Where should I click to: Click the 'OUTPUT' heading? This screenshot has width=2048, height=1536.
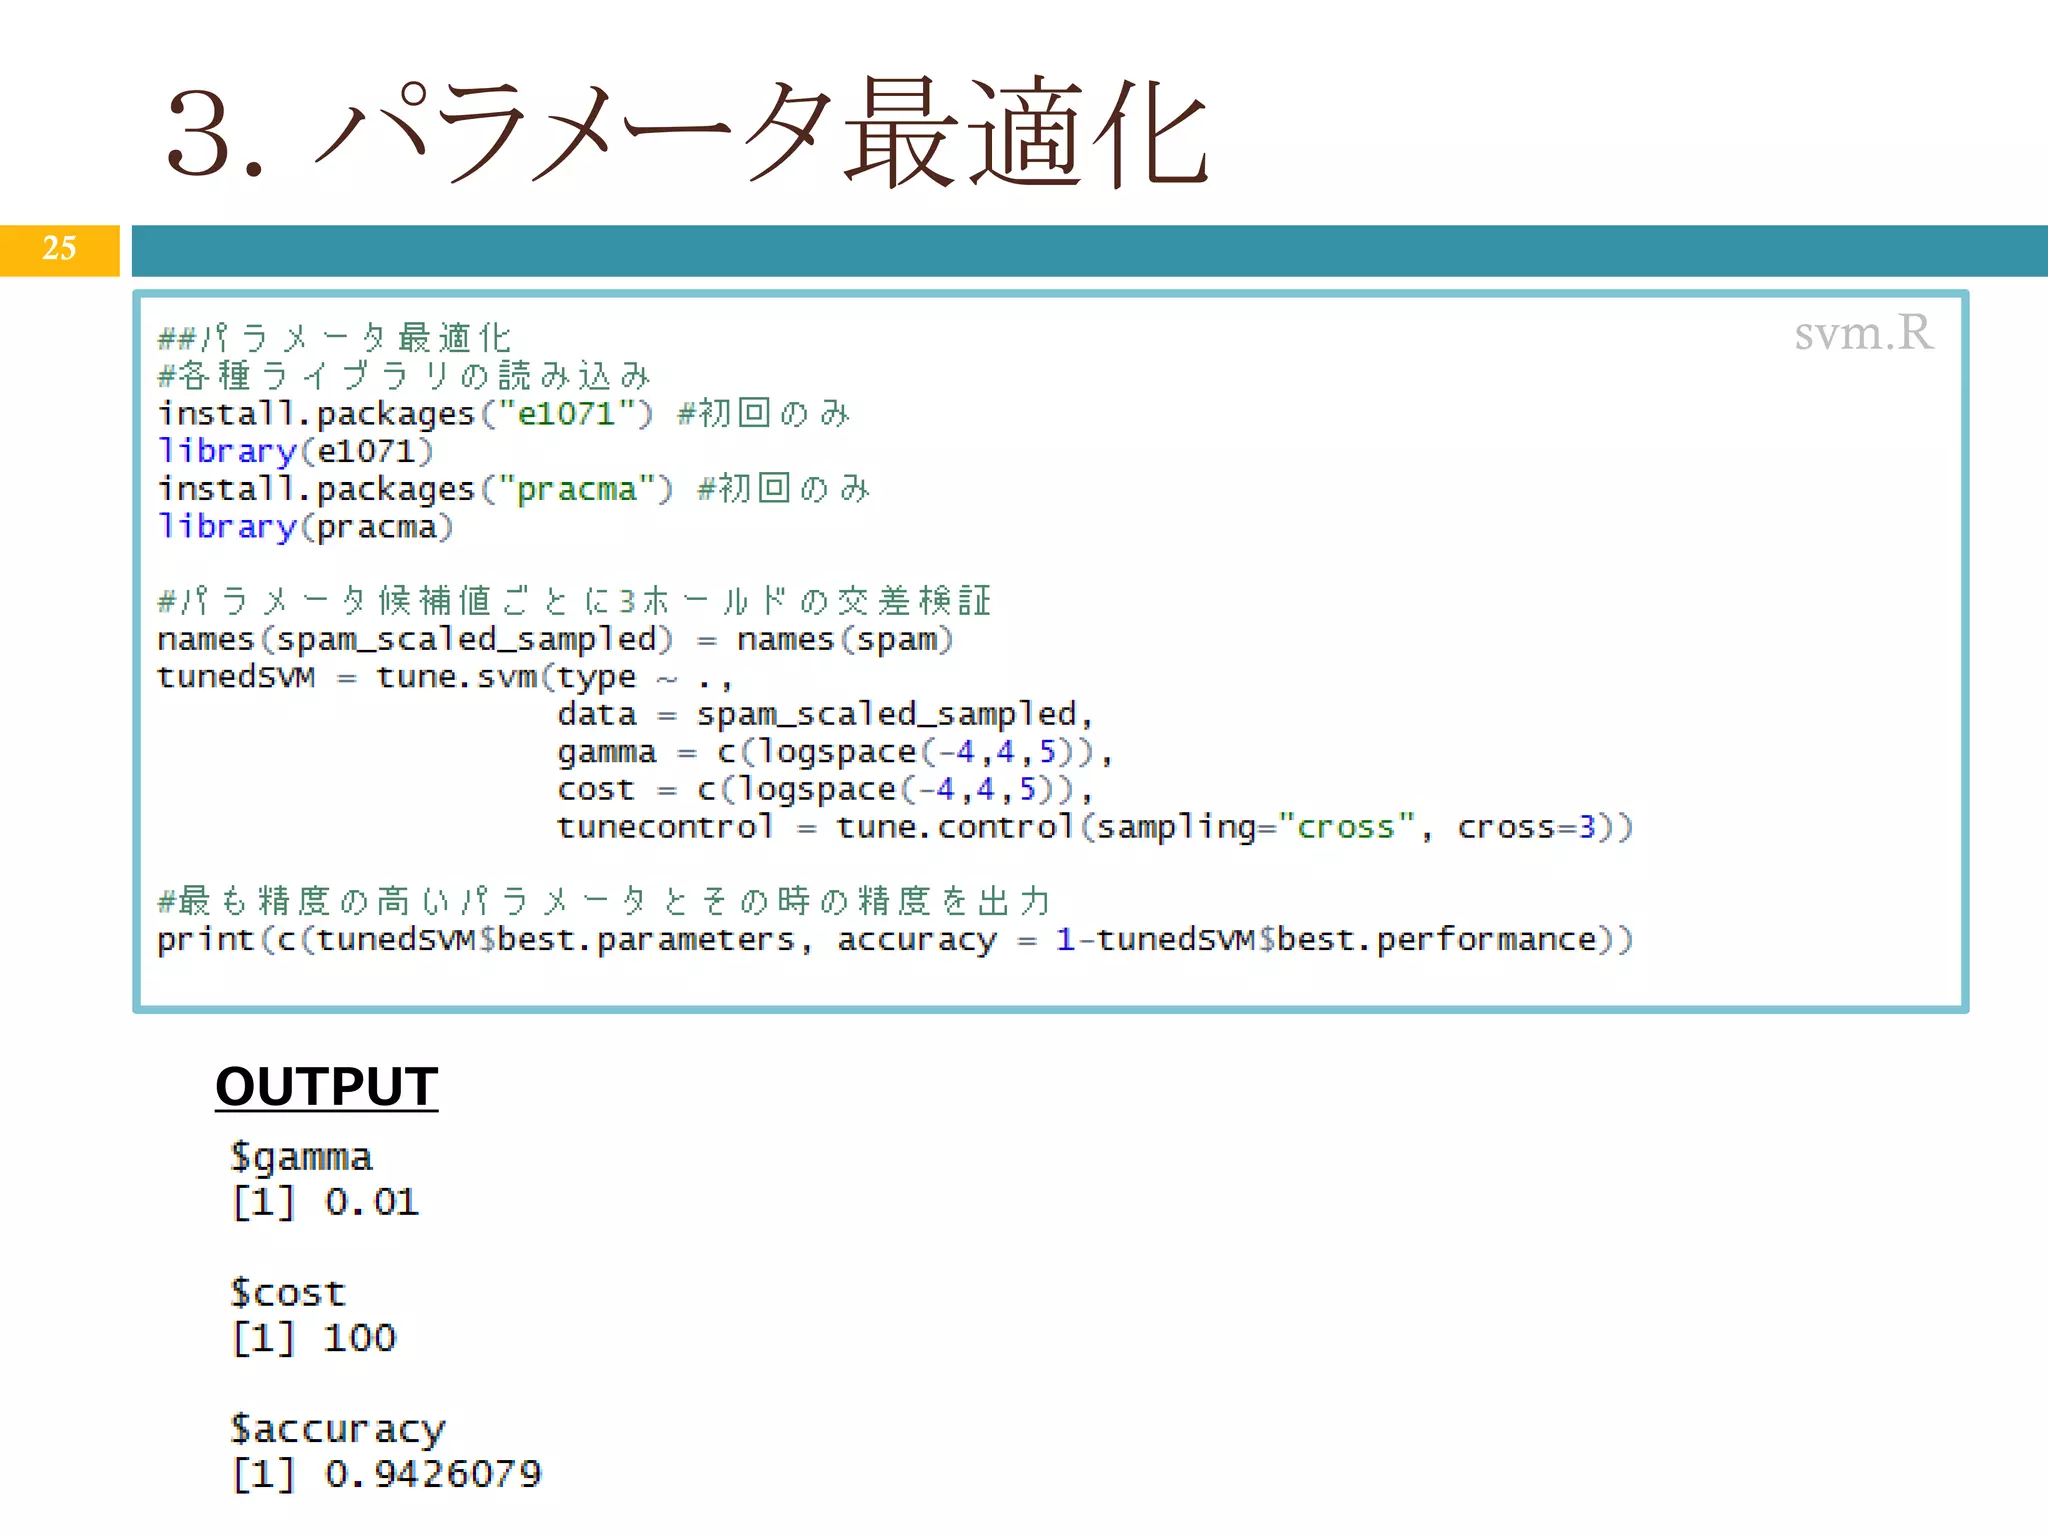pos(327,1087)
